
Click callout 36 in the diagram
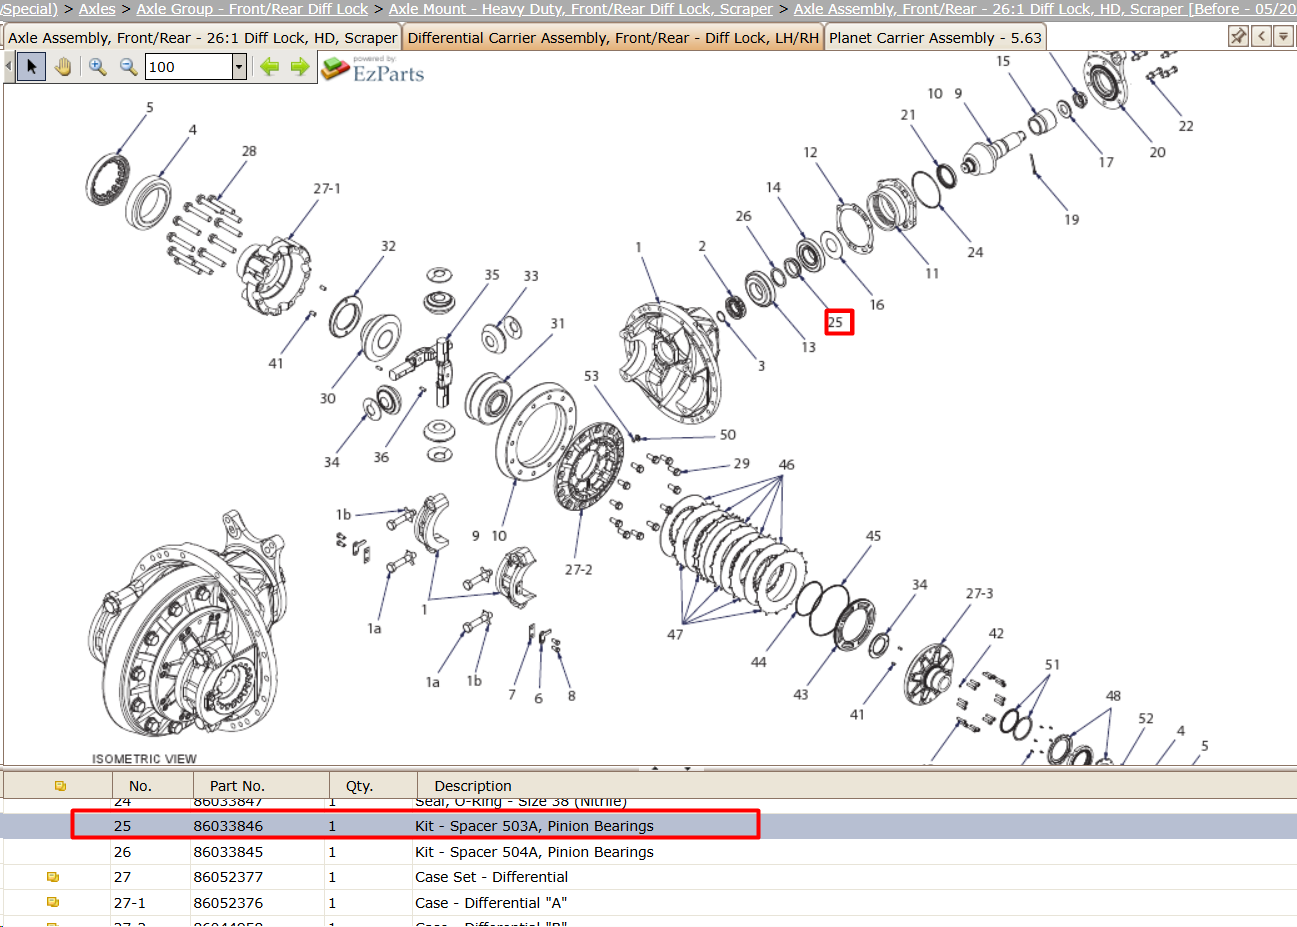click(381, 457)
